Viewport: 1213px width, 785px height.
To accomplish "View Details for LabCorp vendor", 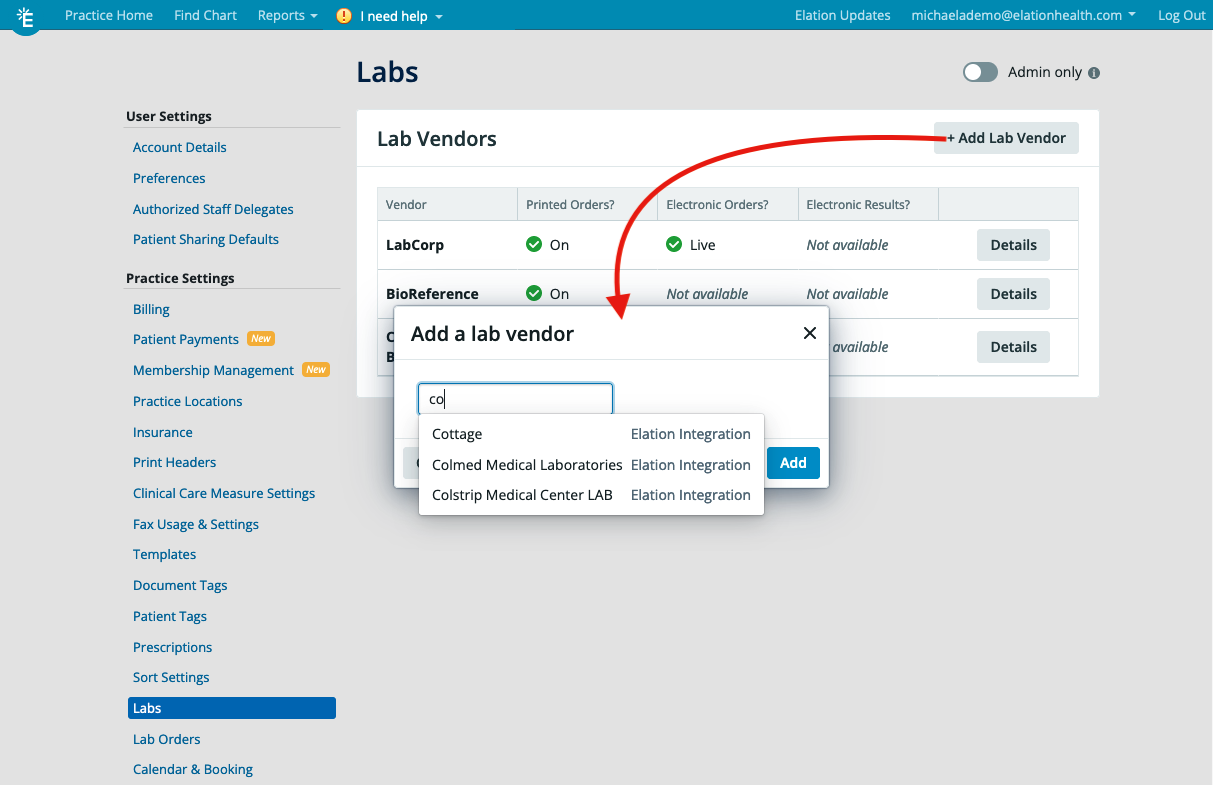I will [1013, 244].
